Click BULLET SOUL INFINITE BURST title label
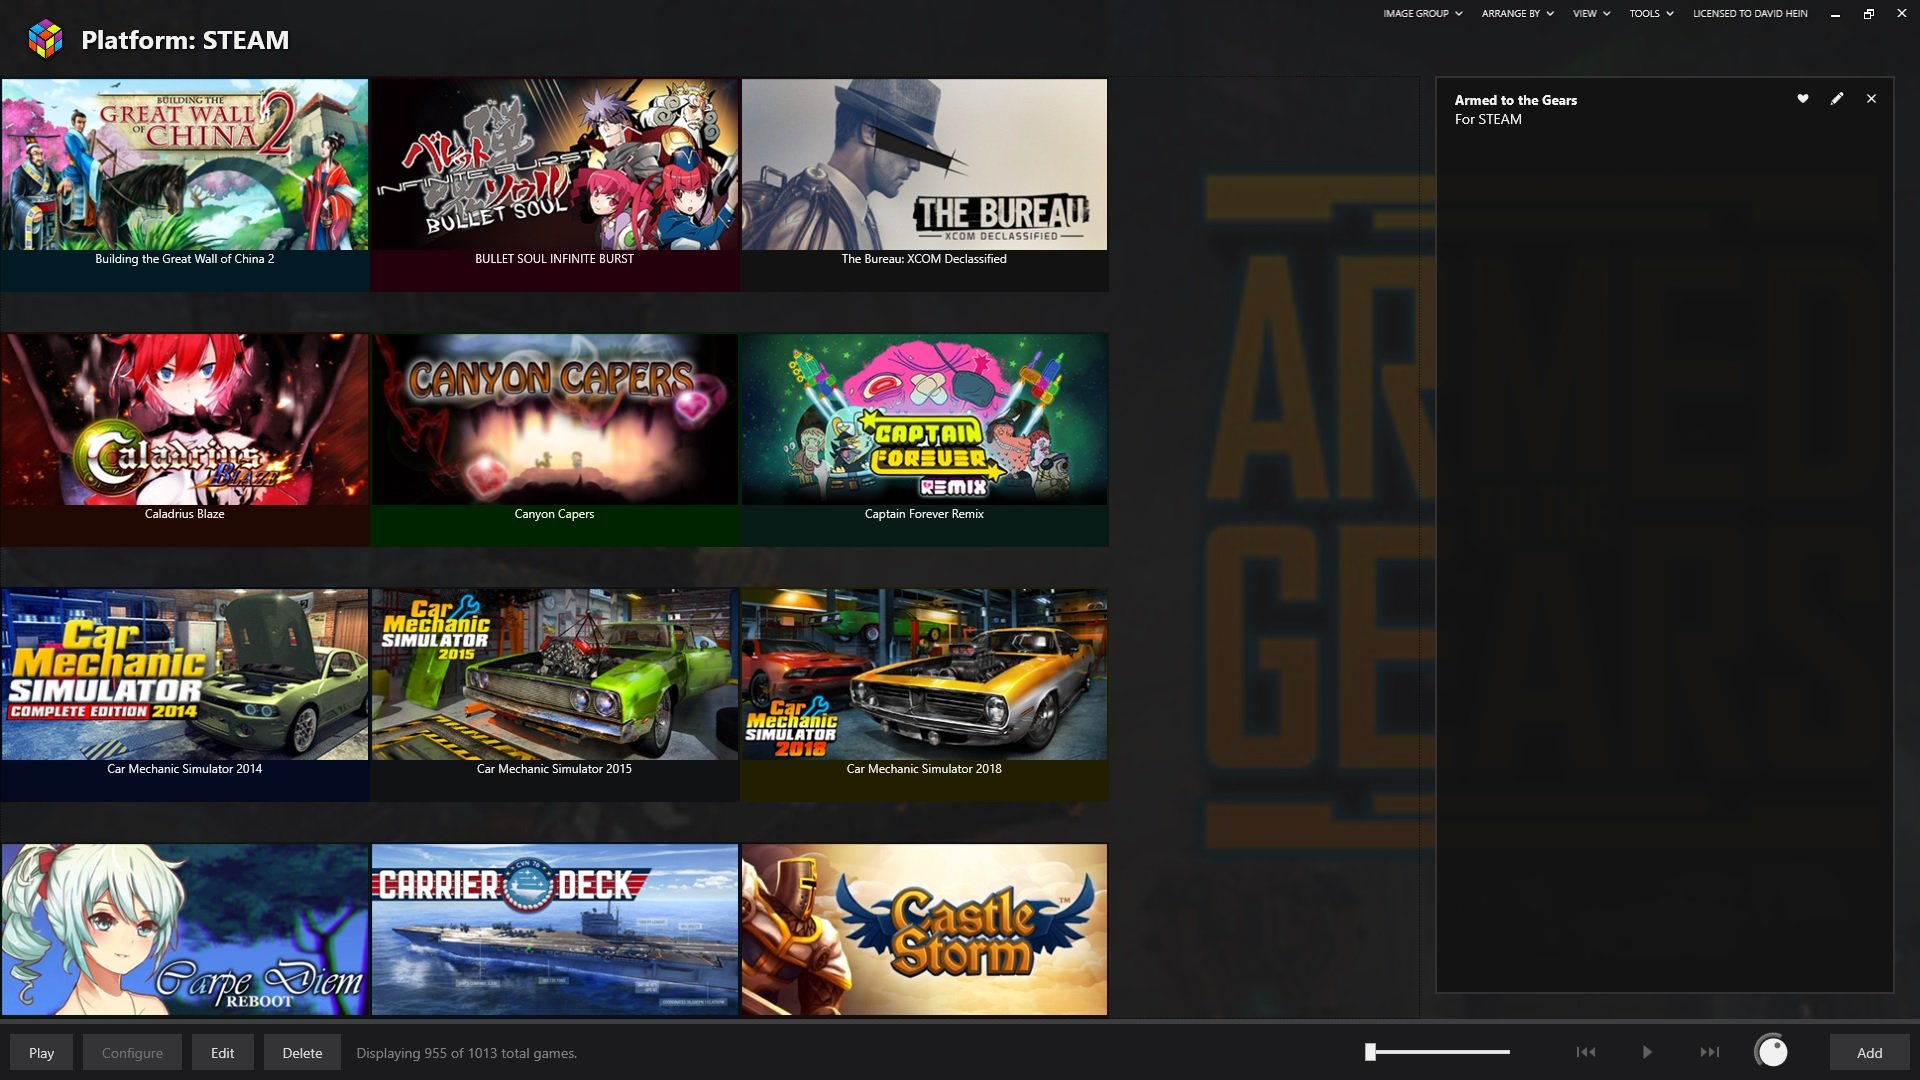Viewport: 1920px width, 1080px height. coord(554,259)
